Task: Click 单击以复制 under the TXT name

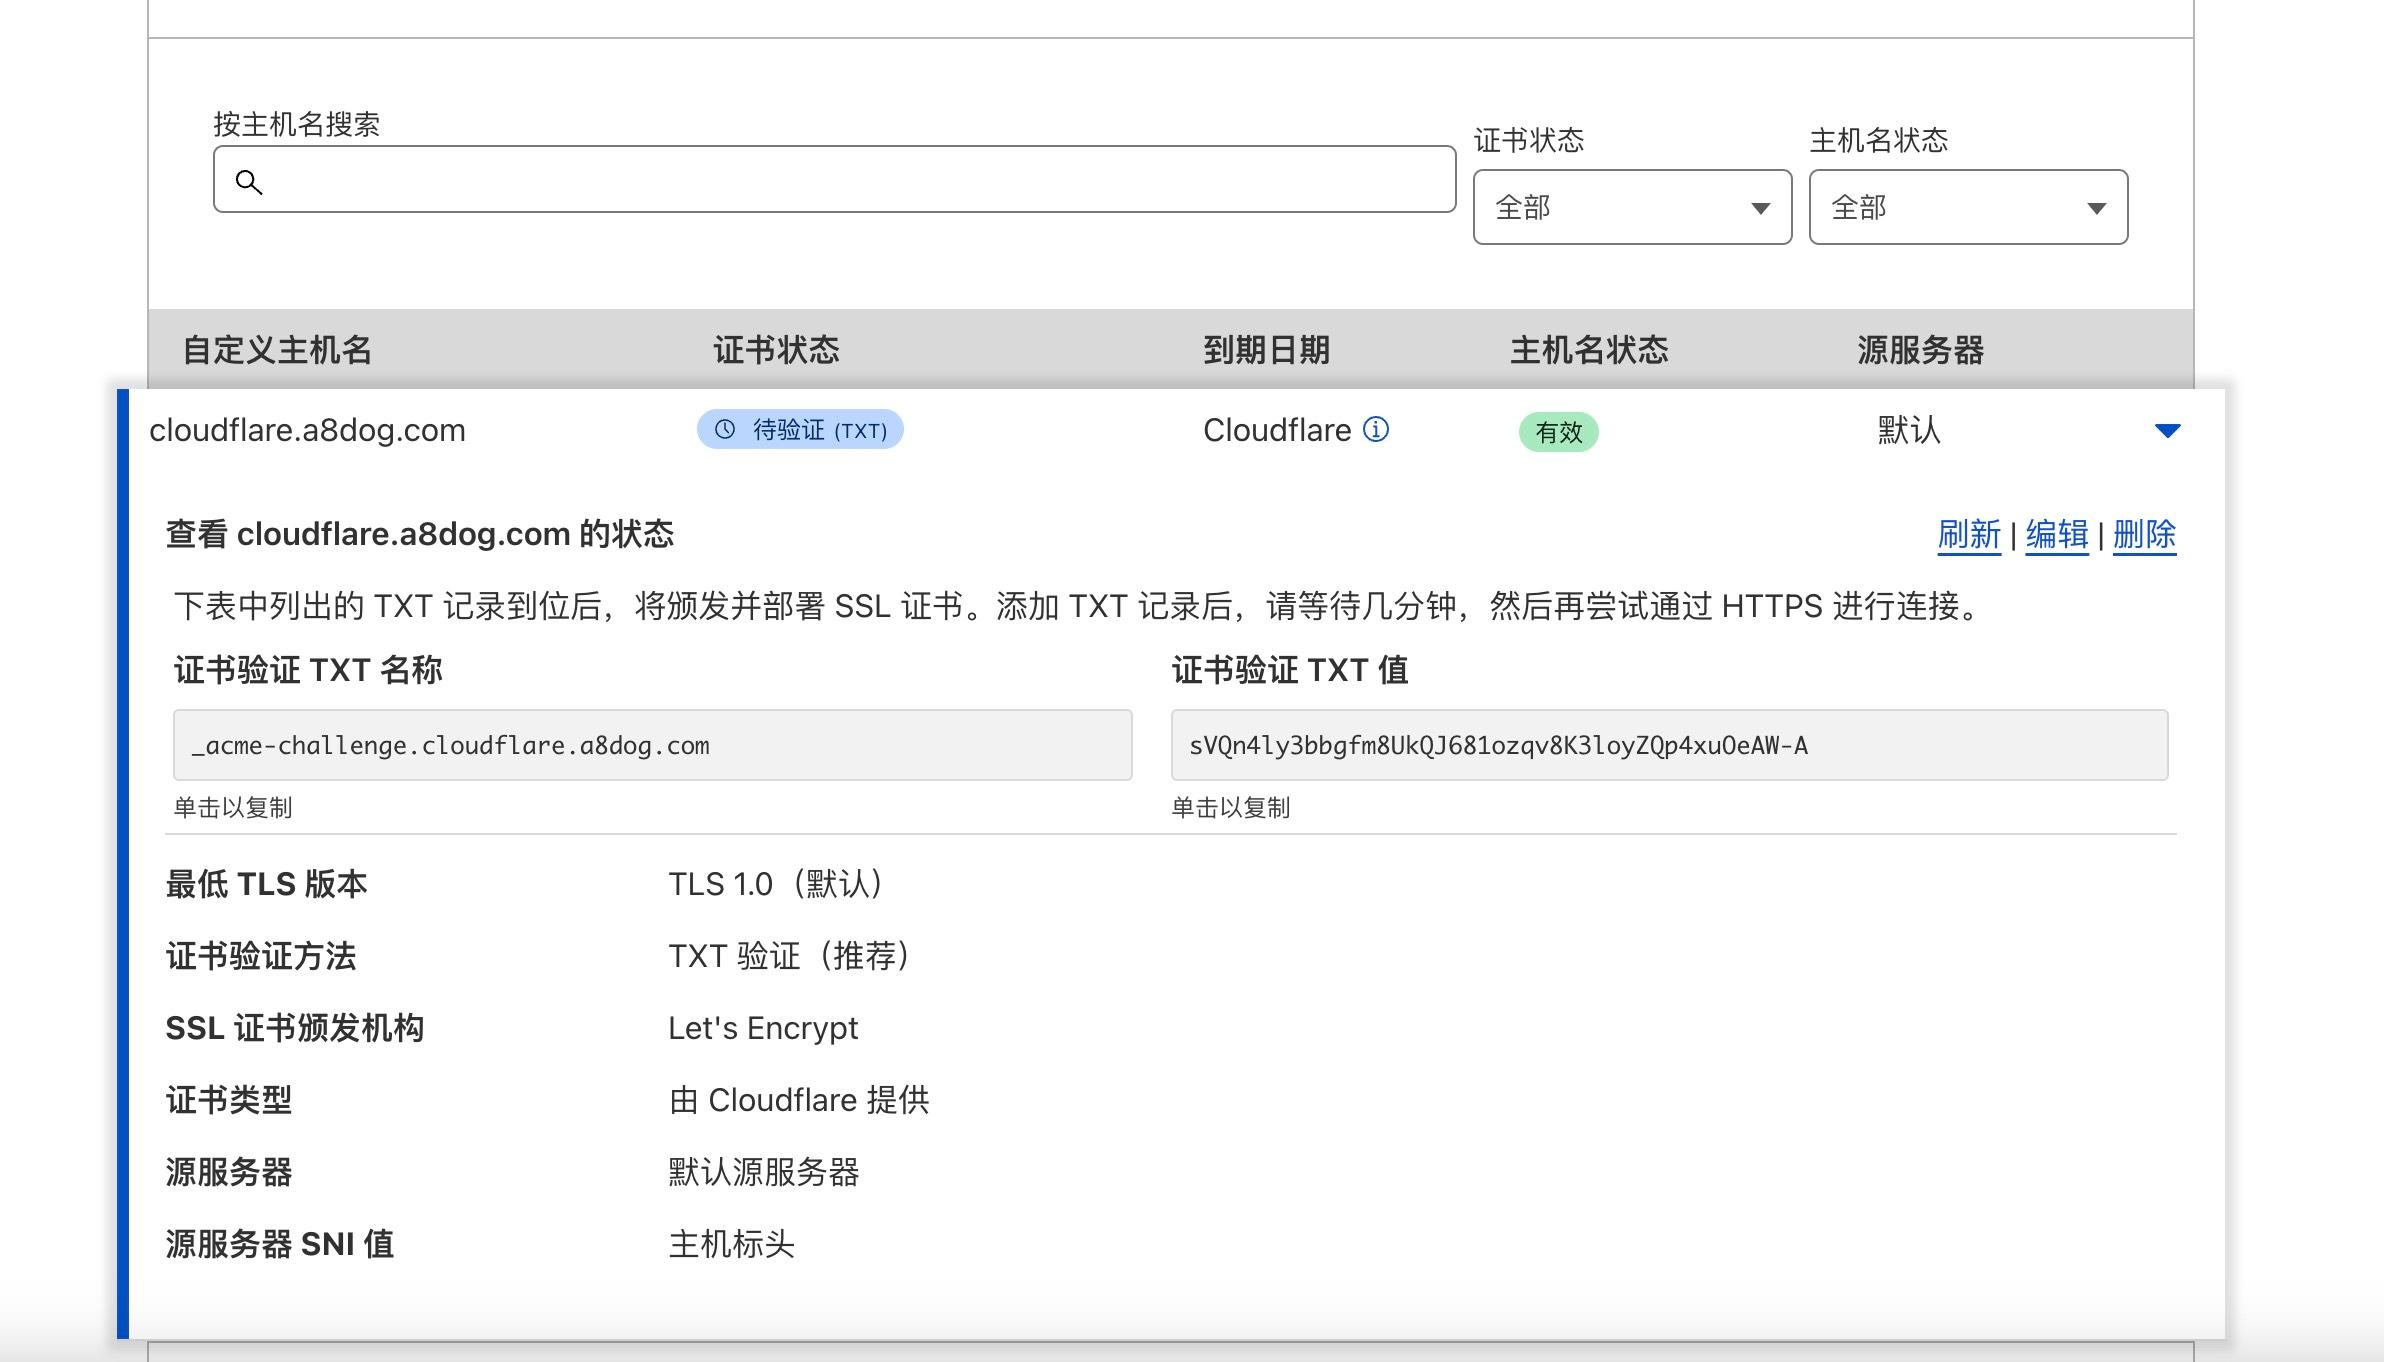Action: (x=233, y=807)
